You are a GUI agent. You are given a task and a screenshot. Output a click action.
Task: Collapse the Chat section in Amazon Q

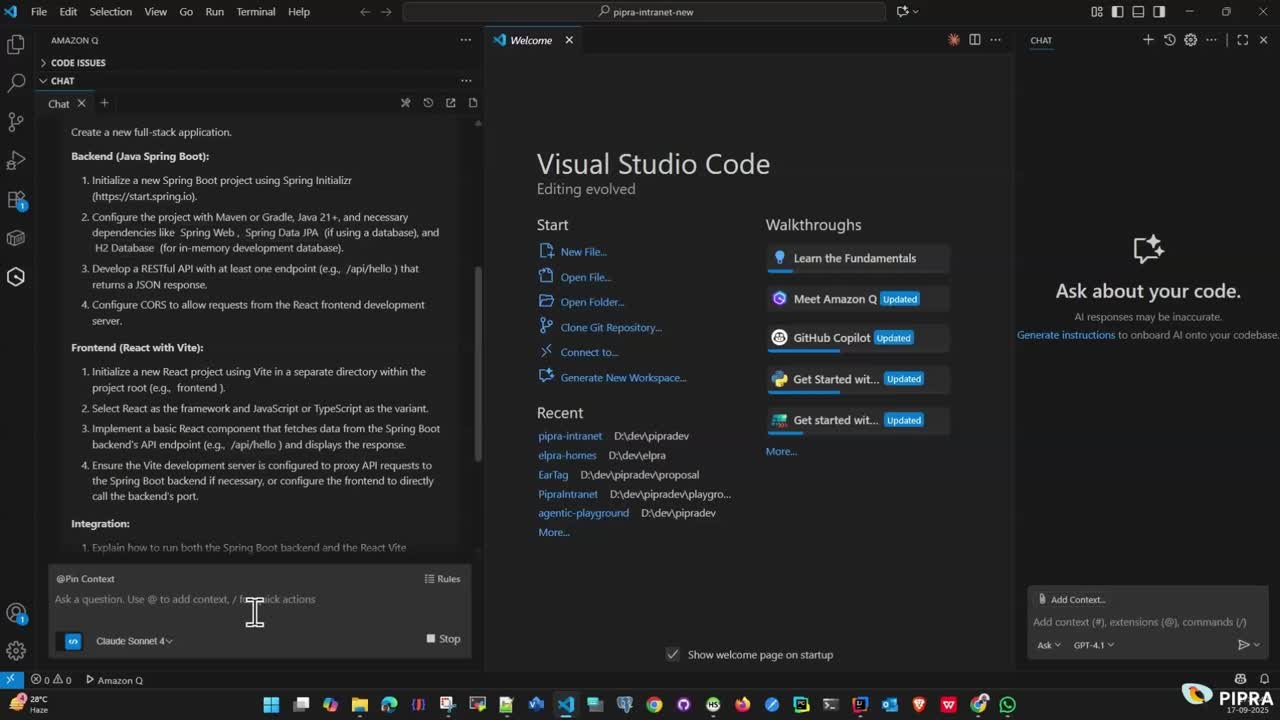(x=62, y=81)
